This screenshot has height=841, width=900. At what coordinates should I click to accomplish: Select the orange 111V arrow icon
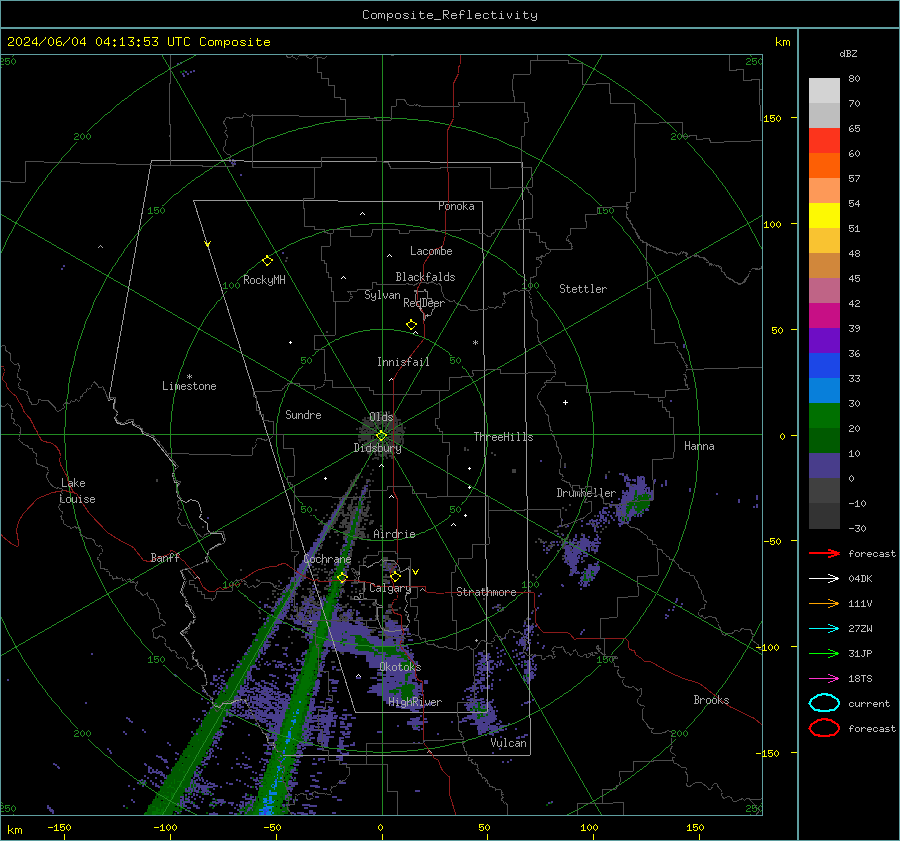coord(824,603)
